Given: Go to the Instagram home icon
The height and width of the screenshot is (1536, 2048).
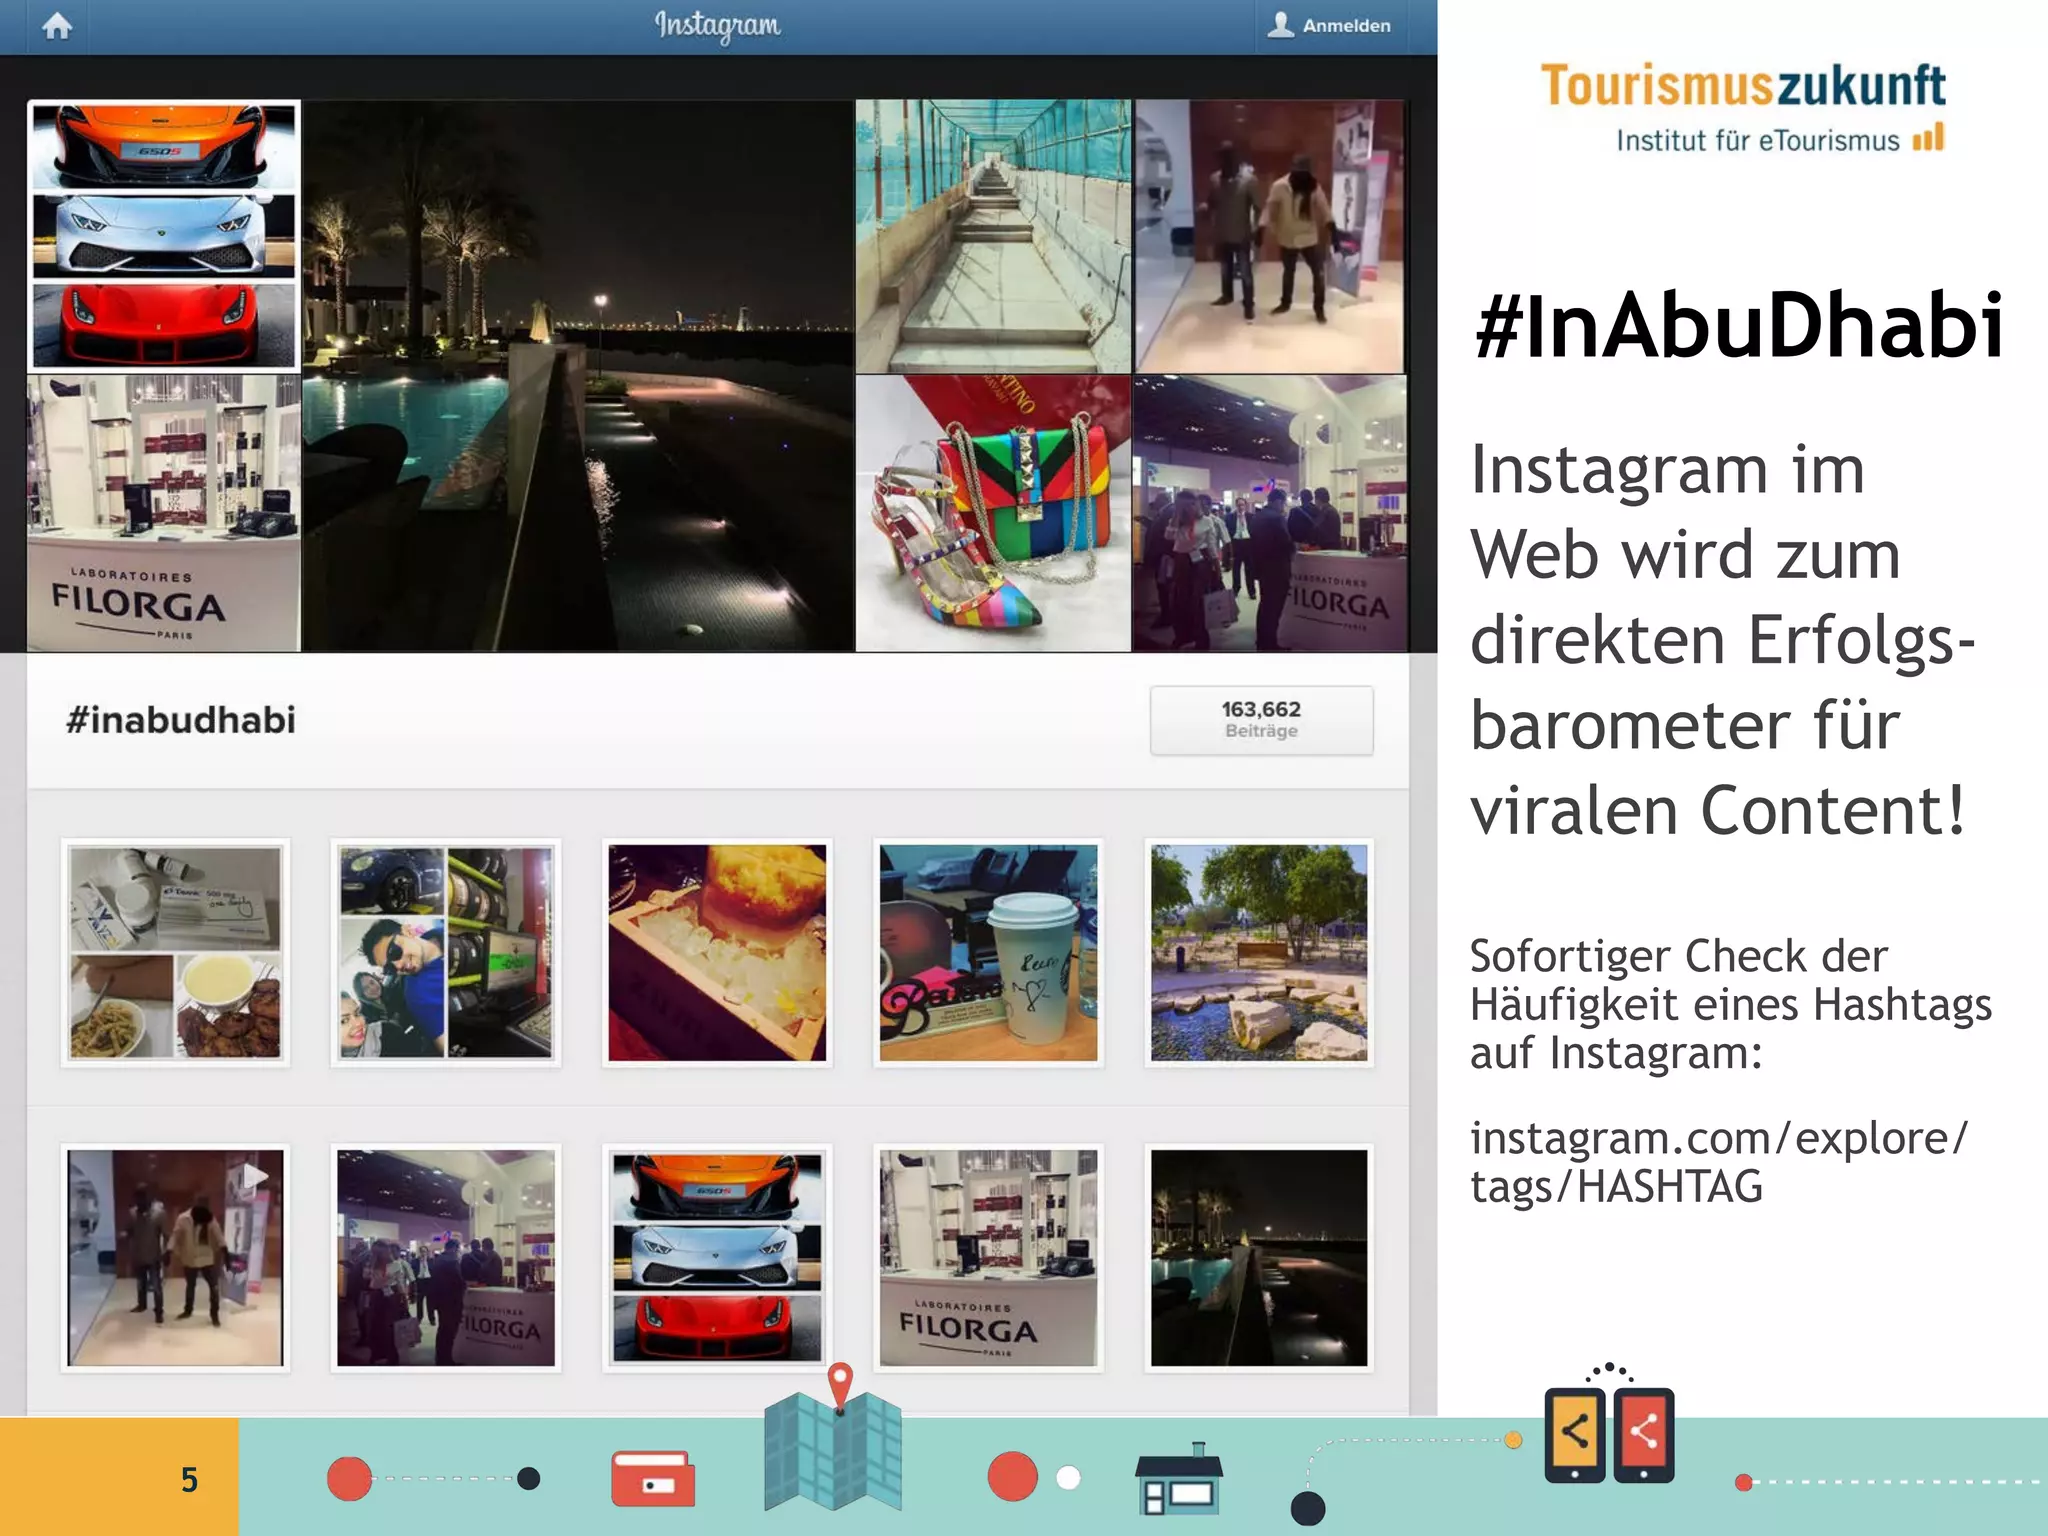Looking at the screenshot, I should click(57, 26).
